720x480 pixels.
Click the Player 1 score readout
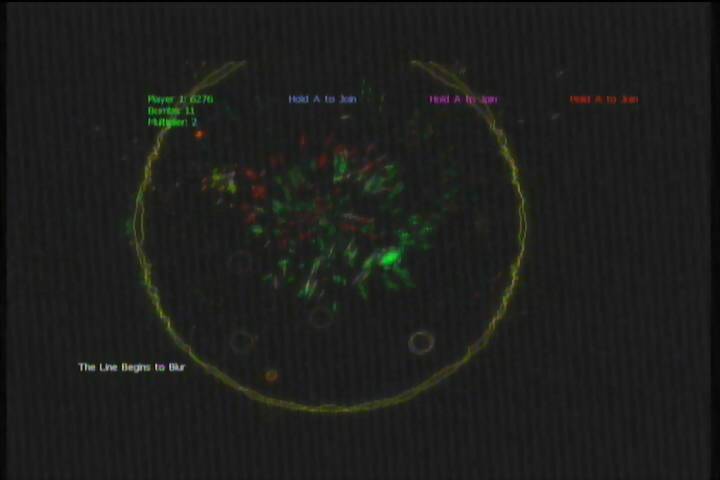tap(180, 99)
